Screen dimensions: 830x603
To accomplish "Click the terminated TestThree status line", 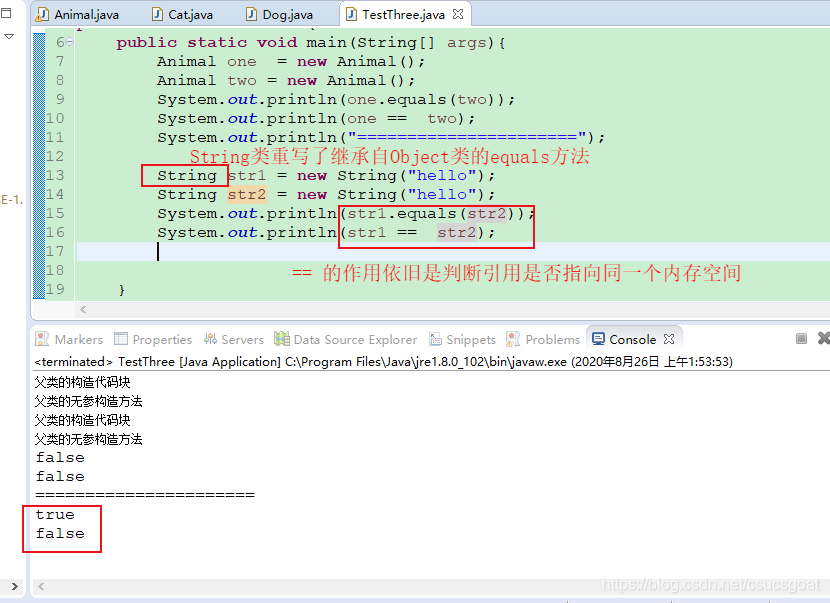I will (x=383, y=362).
